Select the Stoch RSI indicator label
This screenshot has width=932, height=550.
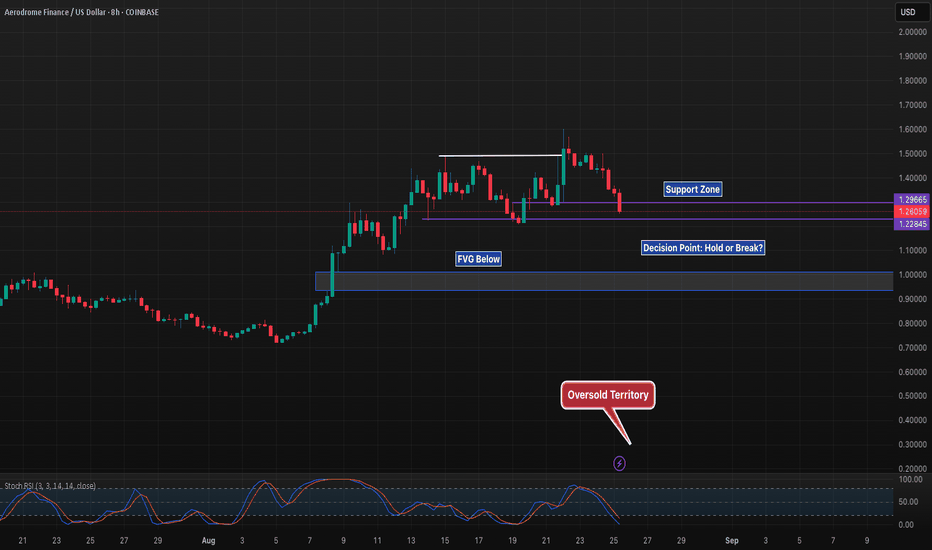(x=47, y=484)
